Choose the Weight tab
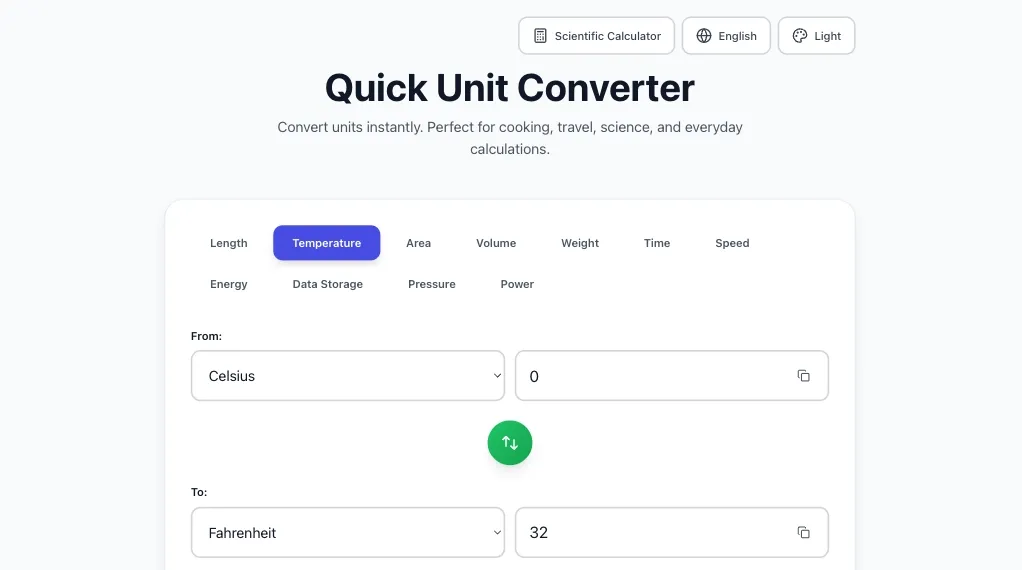This screenshot has height=570, width=1022. pyautogui.click(x=580, y=243)
